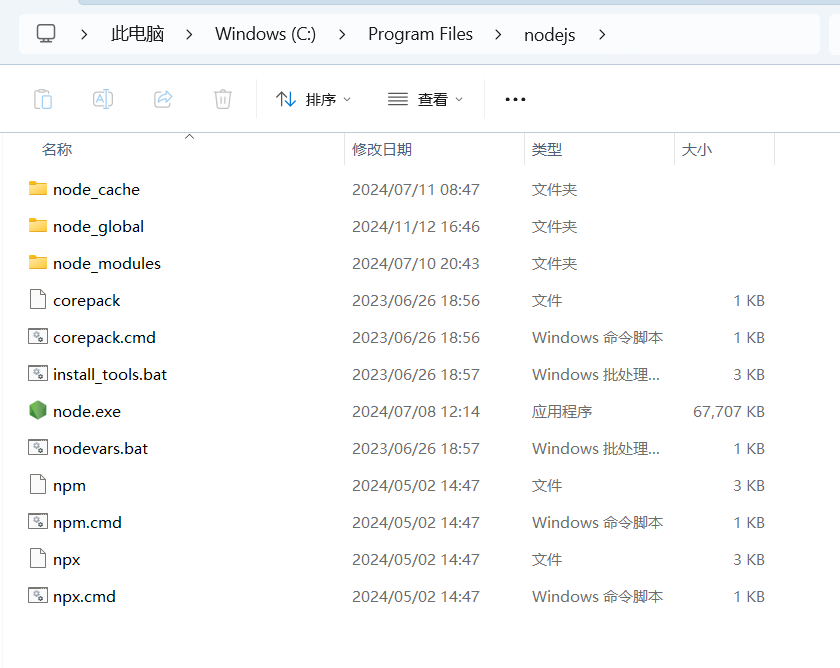Click the date 2024/07/11 08:47
The width and height of the screenshot is (840, 668).
416,190
